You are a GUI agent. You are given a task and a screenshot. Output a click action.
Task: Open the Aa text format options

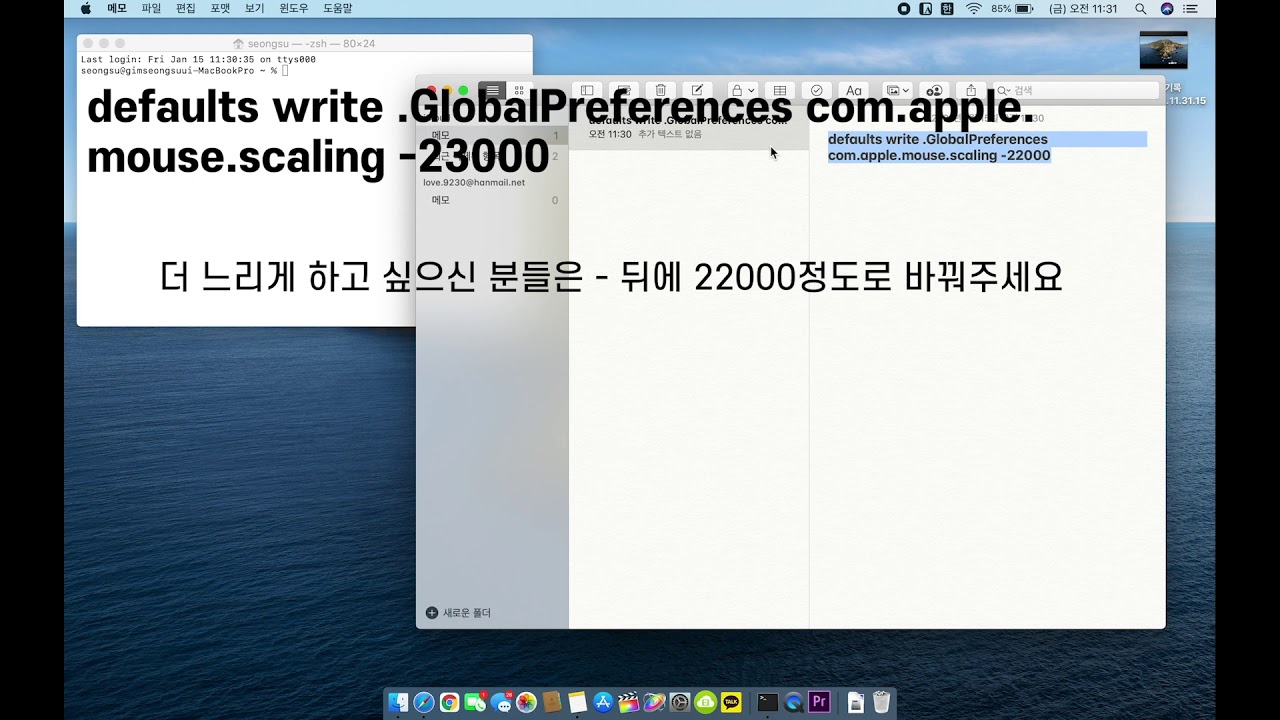point(853,91)
